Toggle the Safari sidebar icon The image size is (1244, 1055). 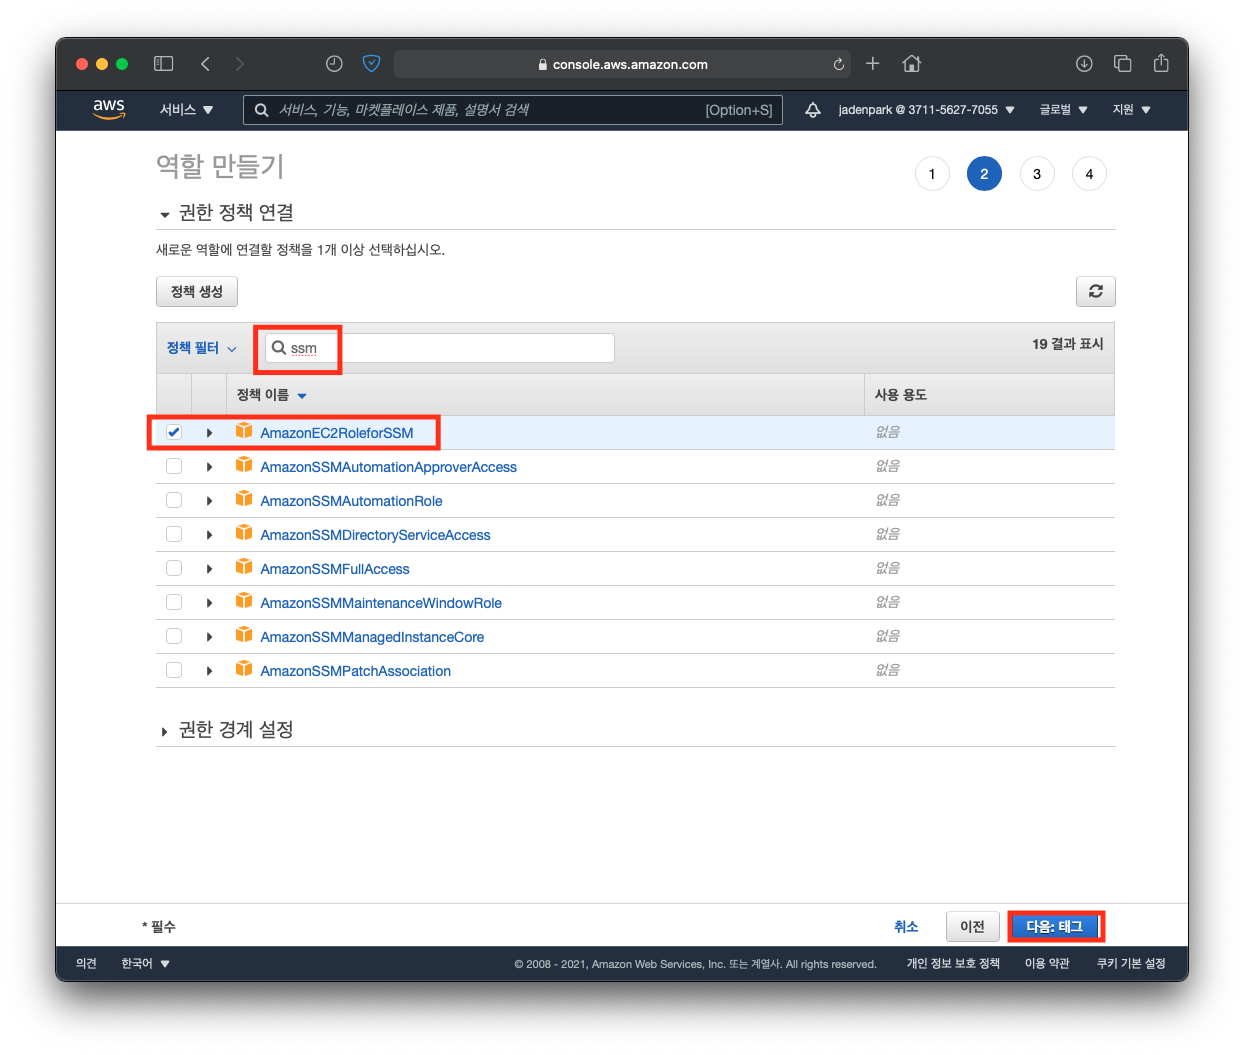pyautogui.click(x=163, y=64)
